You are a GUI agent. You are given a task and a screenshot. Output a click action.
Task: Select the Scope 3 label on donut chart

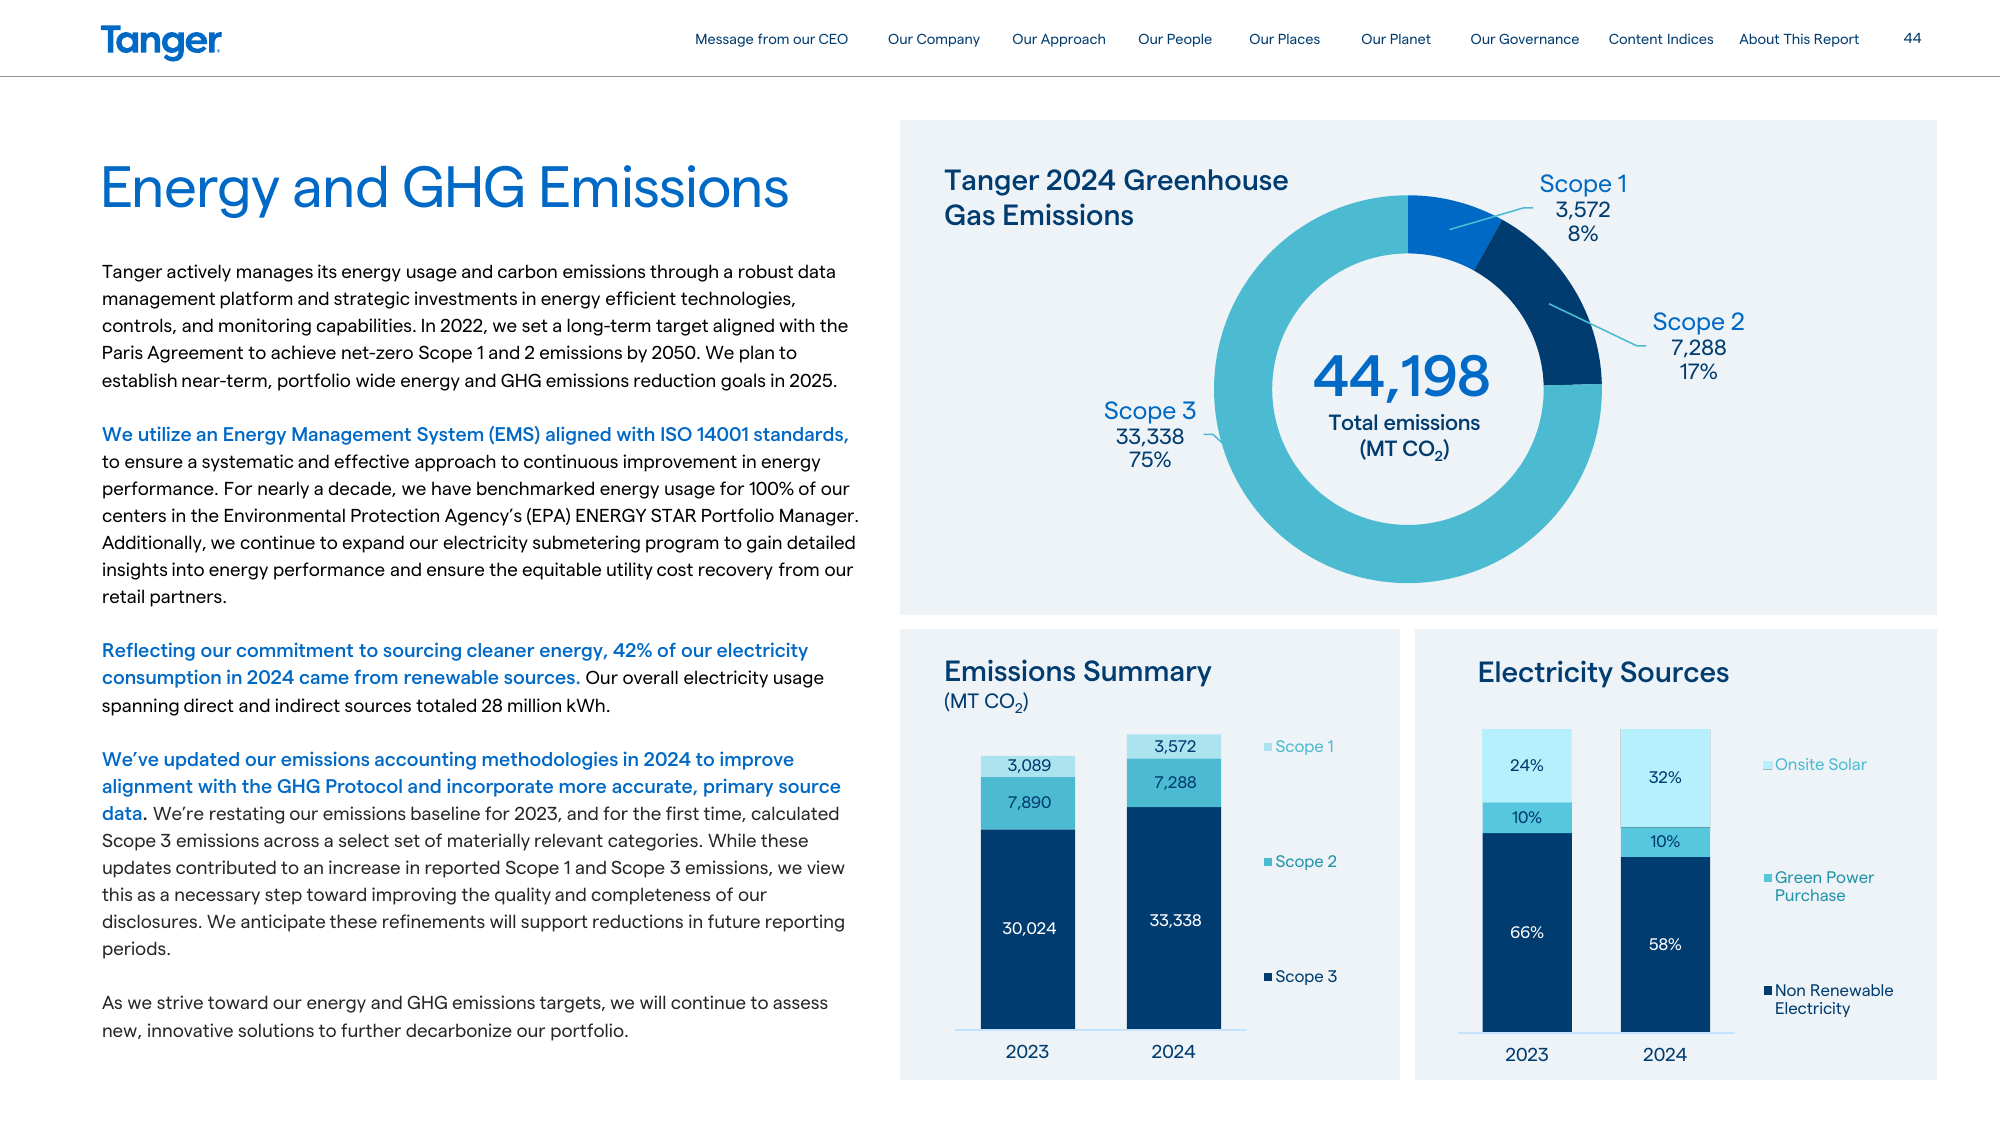[x=1150, y=411]
